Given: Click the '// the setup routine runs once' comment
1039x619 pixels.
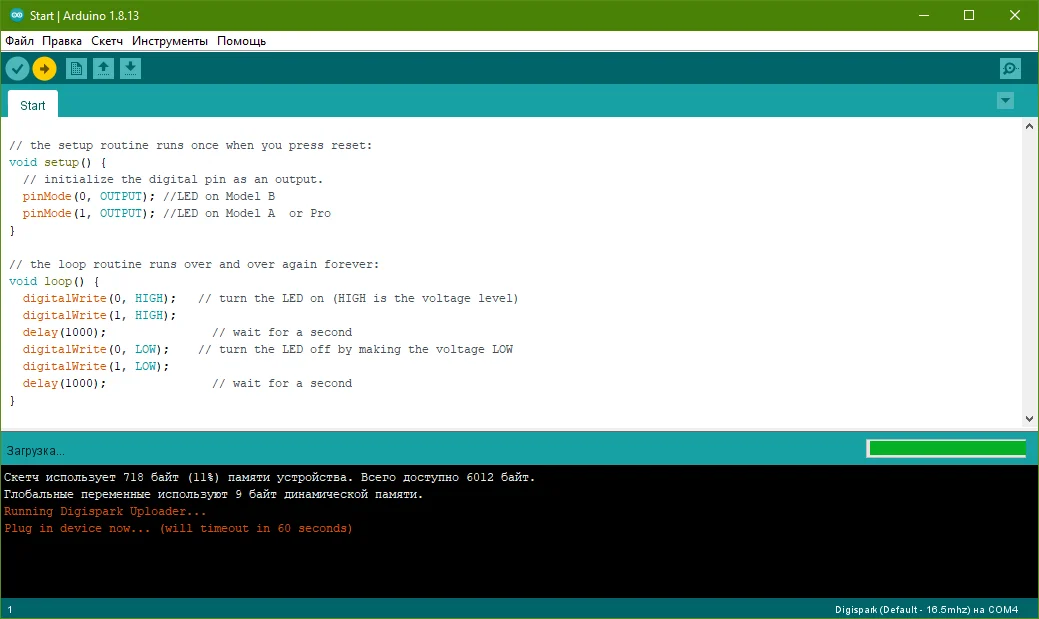Looking at the screenshot, I should pyautogui.click(x=190, y=145).
